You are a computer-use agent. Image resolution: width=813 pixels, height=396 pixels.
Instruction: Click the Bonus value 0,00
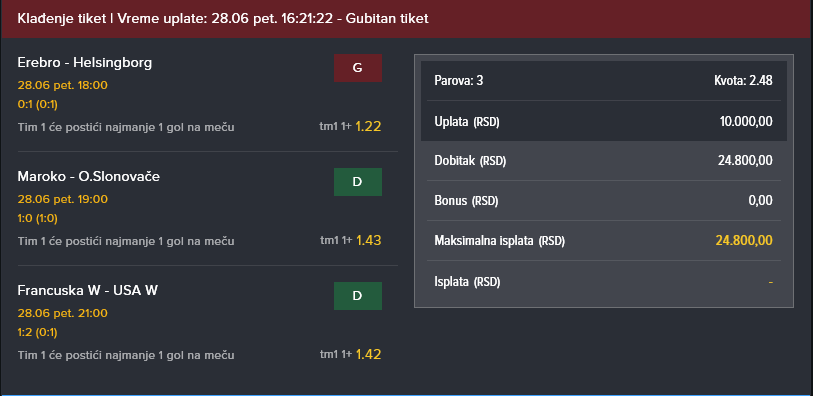[x=761, y=201]
